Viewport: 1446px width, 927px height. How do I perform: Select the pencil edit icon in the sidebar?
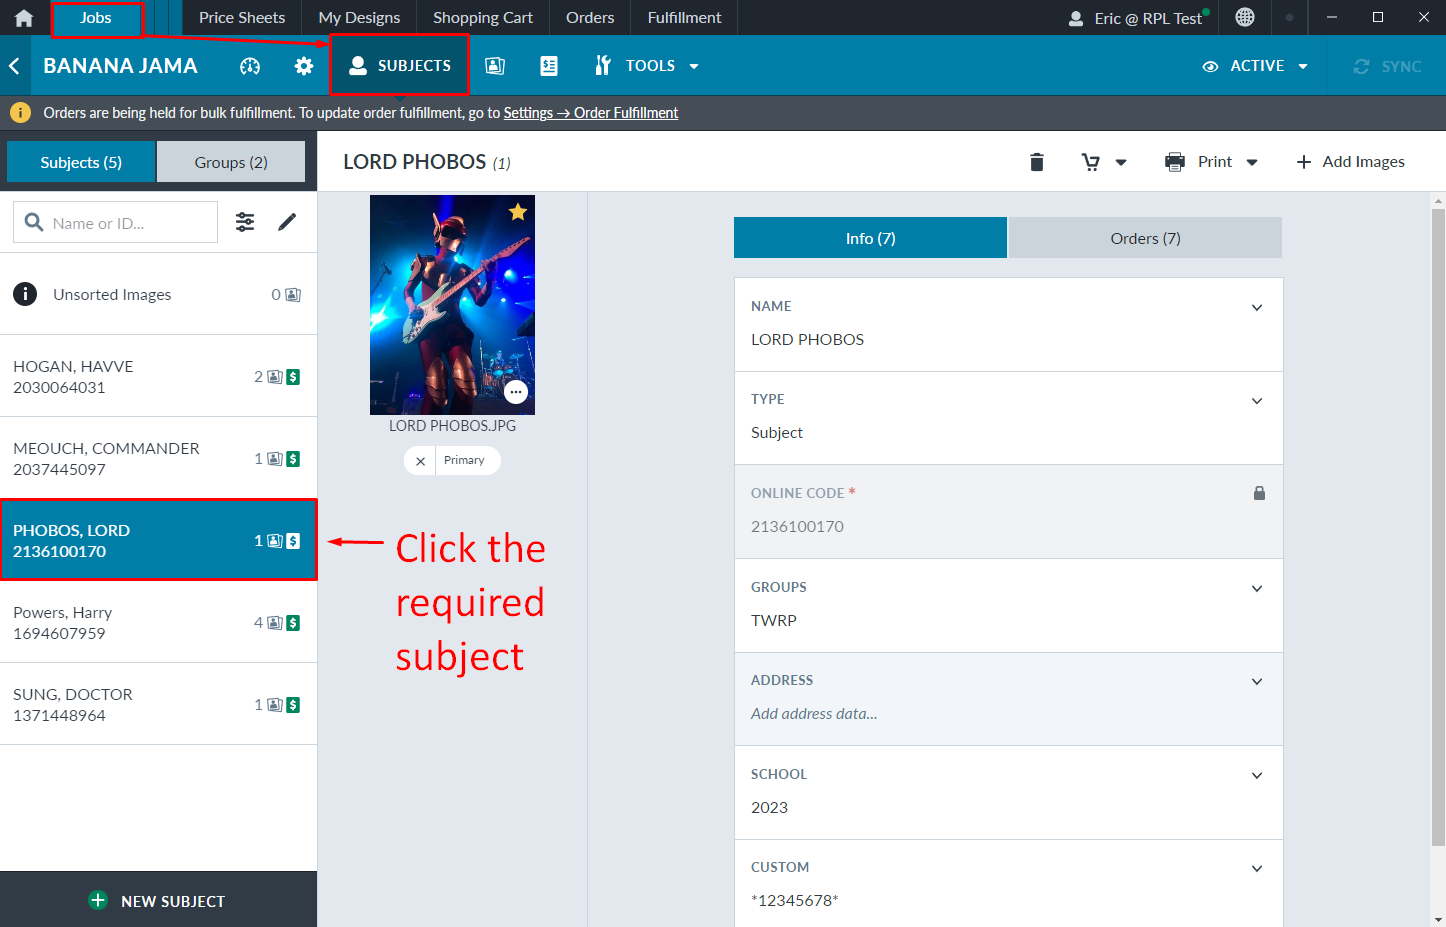click(288, 222)
